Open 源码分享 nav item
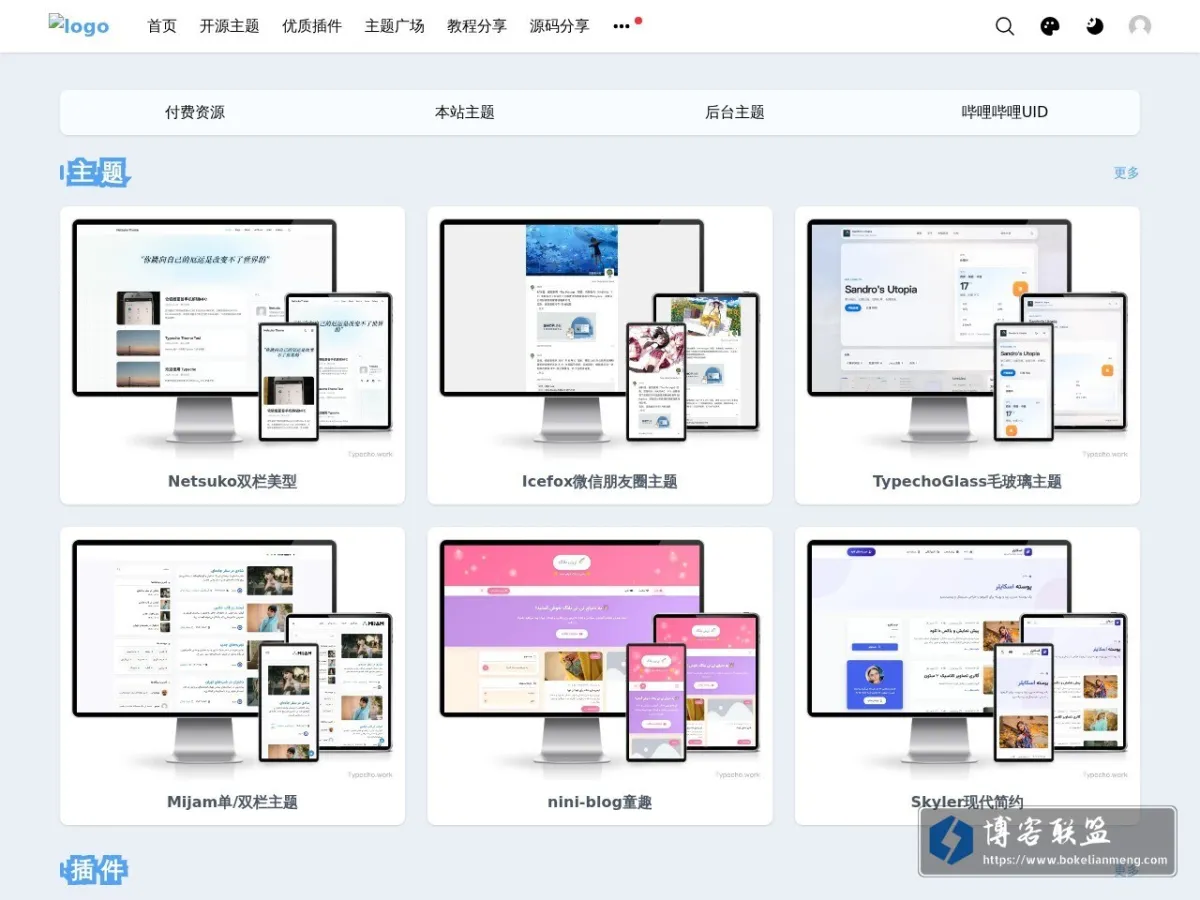The height and width of the screenshot is (900, 1200). [x=559, y=26]
